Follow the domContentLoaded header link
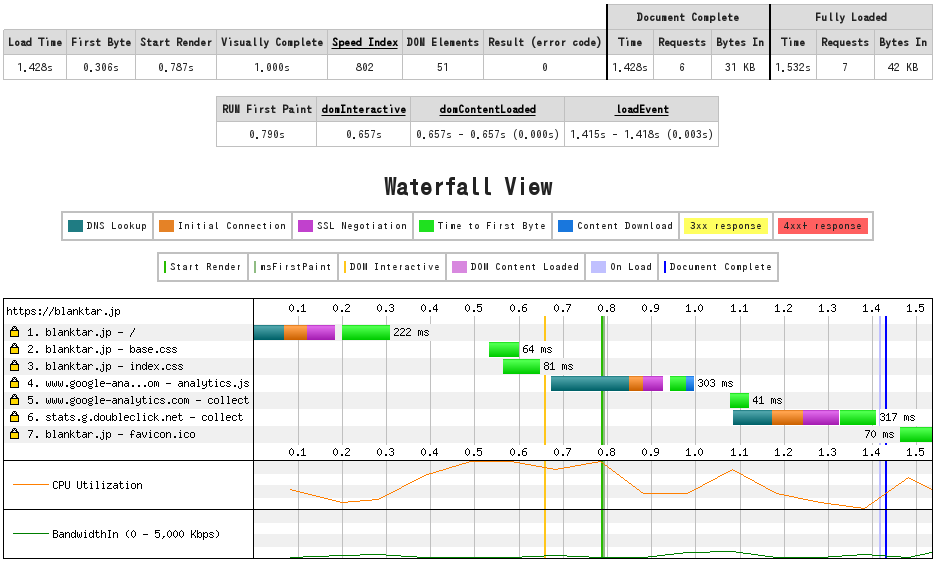This screenshot has height=562, width=942. click(487, 109)
